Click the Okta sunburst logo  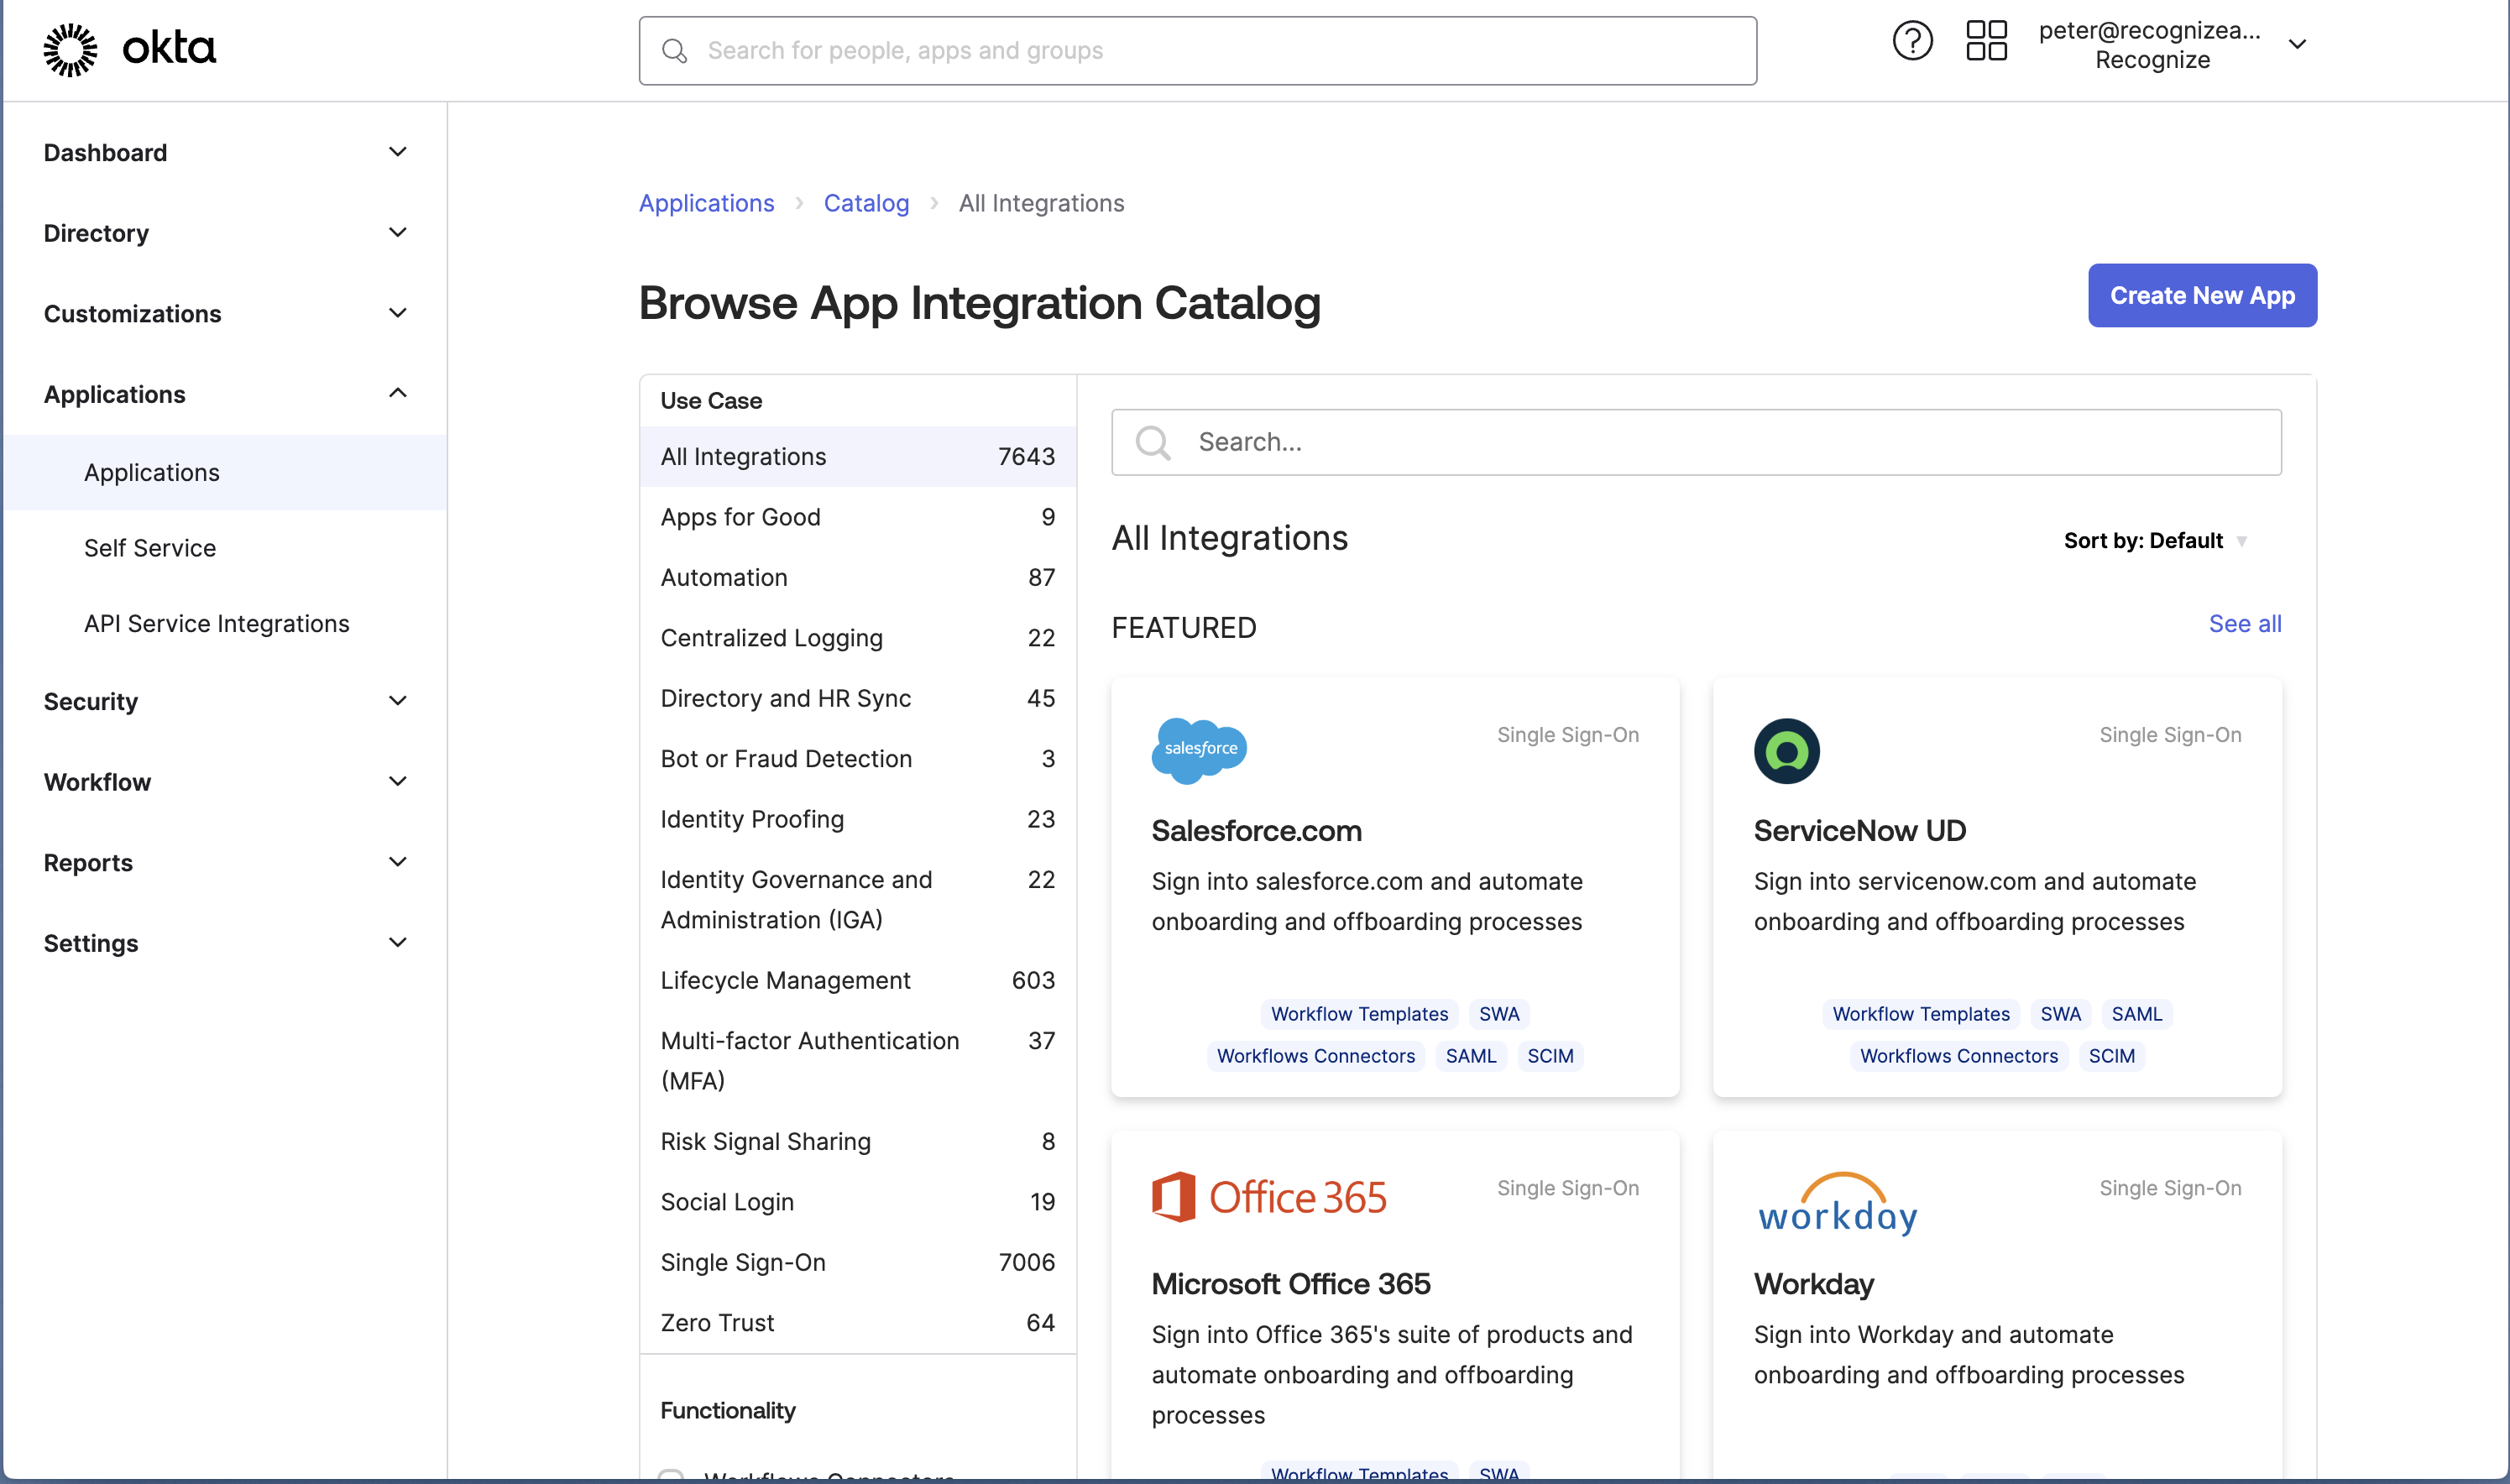click(70, 49)
